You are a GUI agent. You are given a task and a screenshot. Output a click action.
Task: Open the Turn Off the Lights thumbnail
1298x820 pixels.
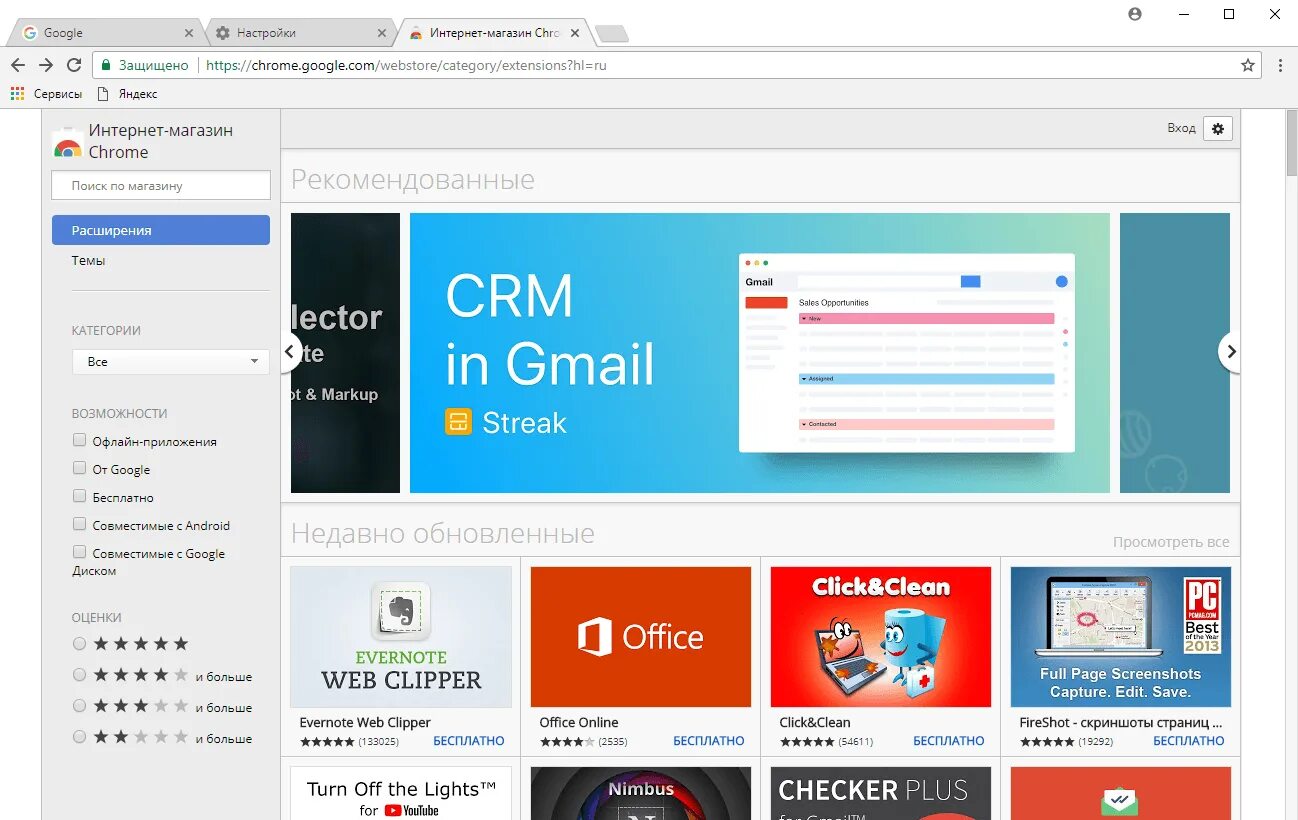pos(401,793)
